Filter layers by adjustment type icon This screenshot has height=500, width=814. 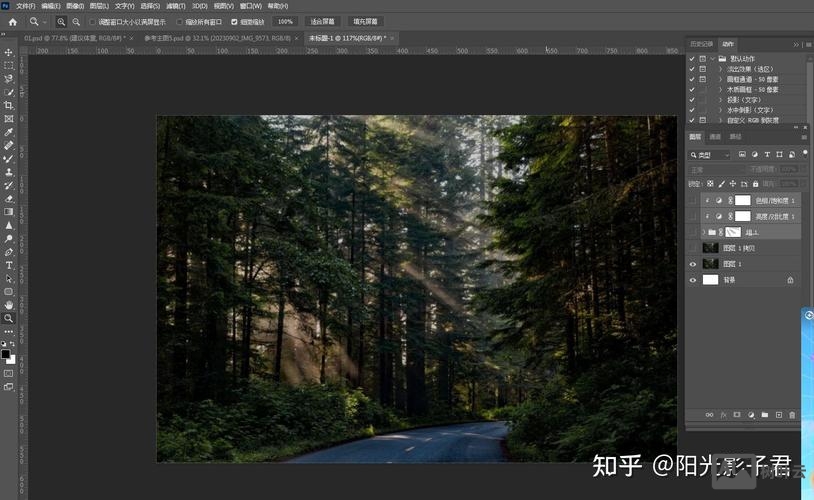point(754,155)
